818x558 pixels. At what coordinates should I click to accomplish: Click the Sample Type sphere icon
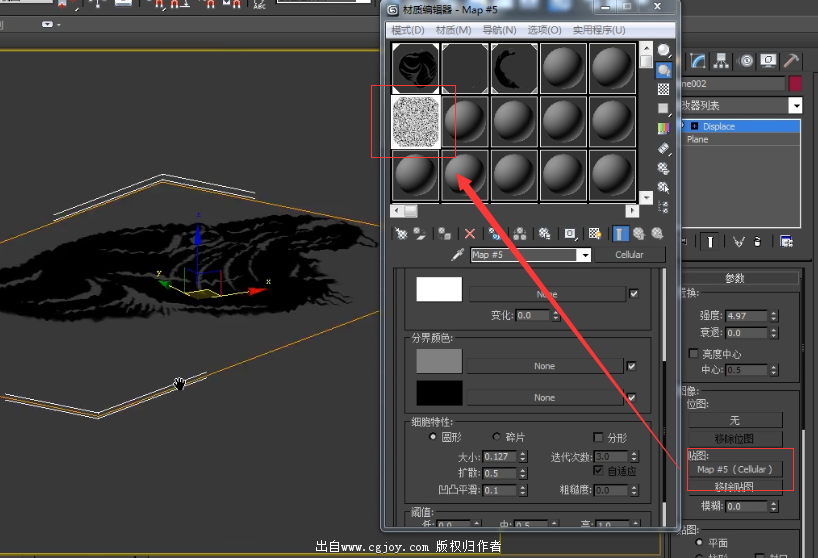point(663,51)
